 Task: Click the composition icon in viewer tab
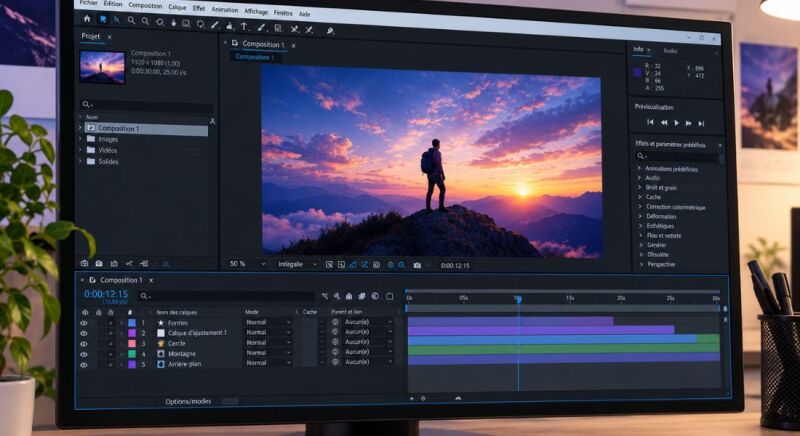point(235,43)
